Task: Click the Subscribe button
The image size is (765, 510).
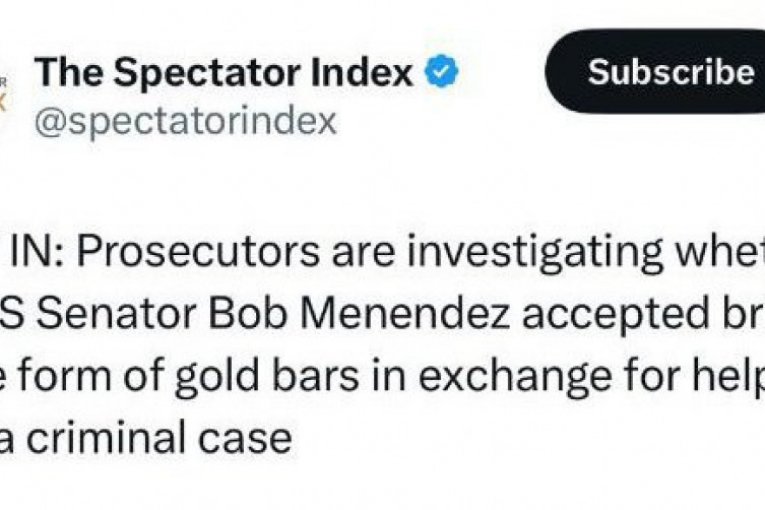Action: 669,72
